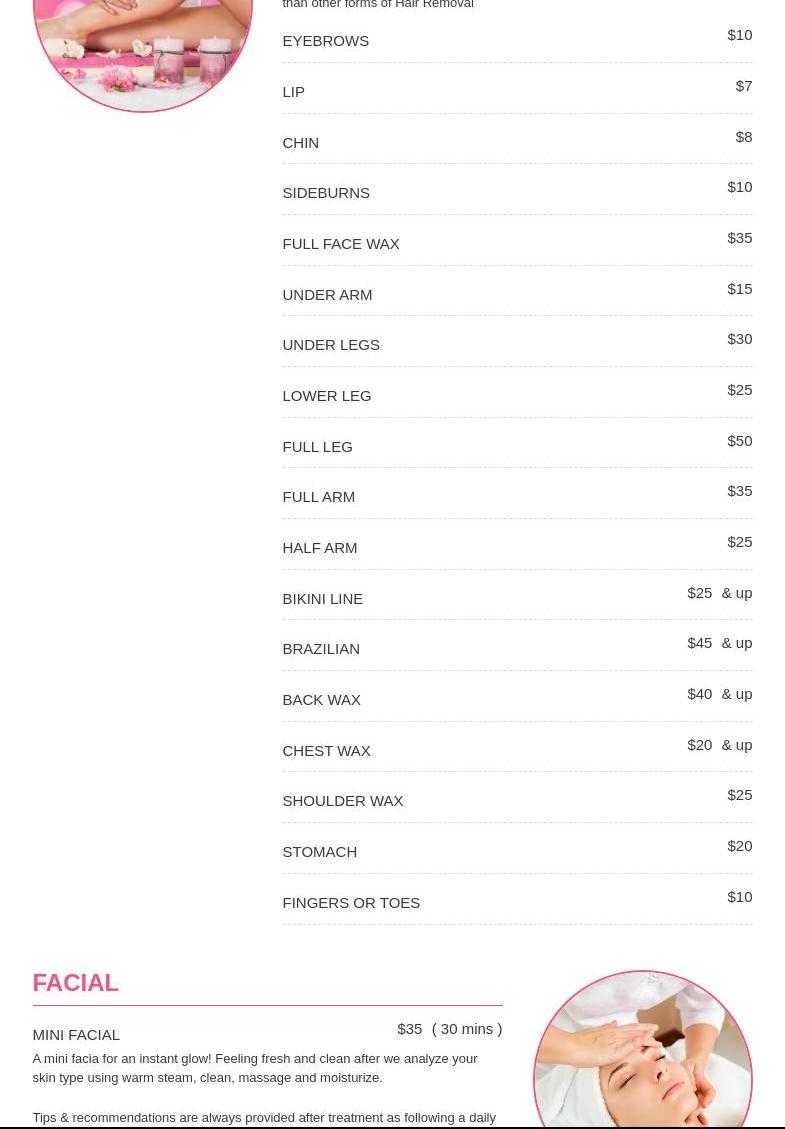Select the CHIN wax entry

click(300, 143)
